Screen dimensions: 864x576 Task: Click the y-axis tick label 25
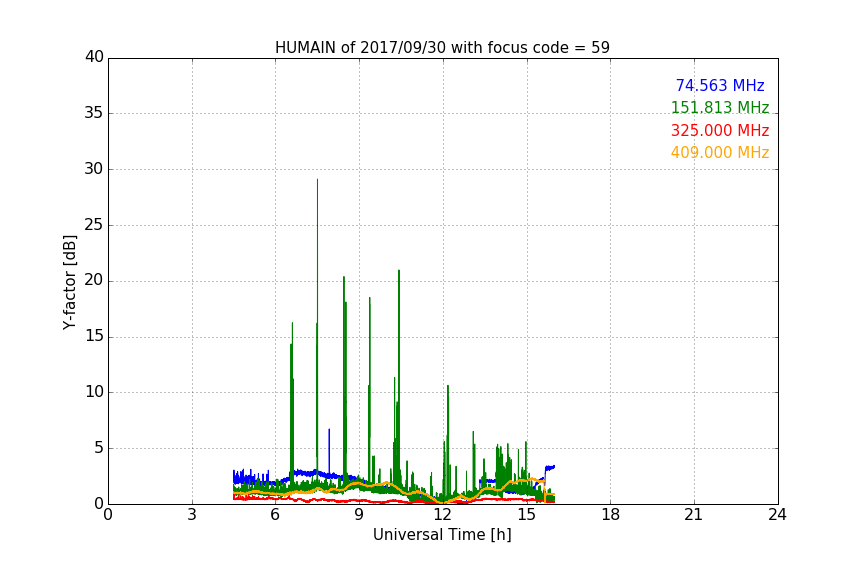click(x=94, y=225)
